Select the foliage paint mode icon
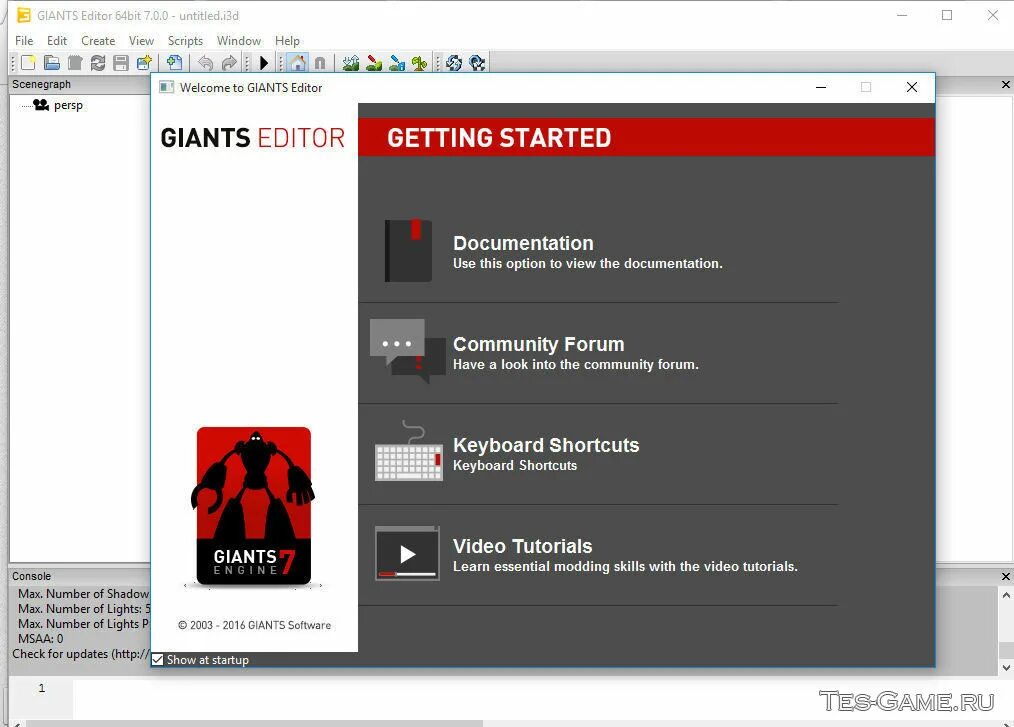Image resolution: width=1014 pixels, height=727 pixels. click(x=420, y=63)
